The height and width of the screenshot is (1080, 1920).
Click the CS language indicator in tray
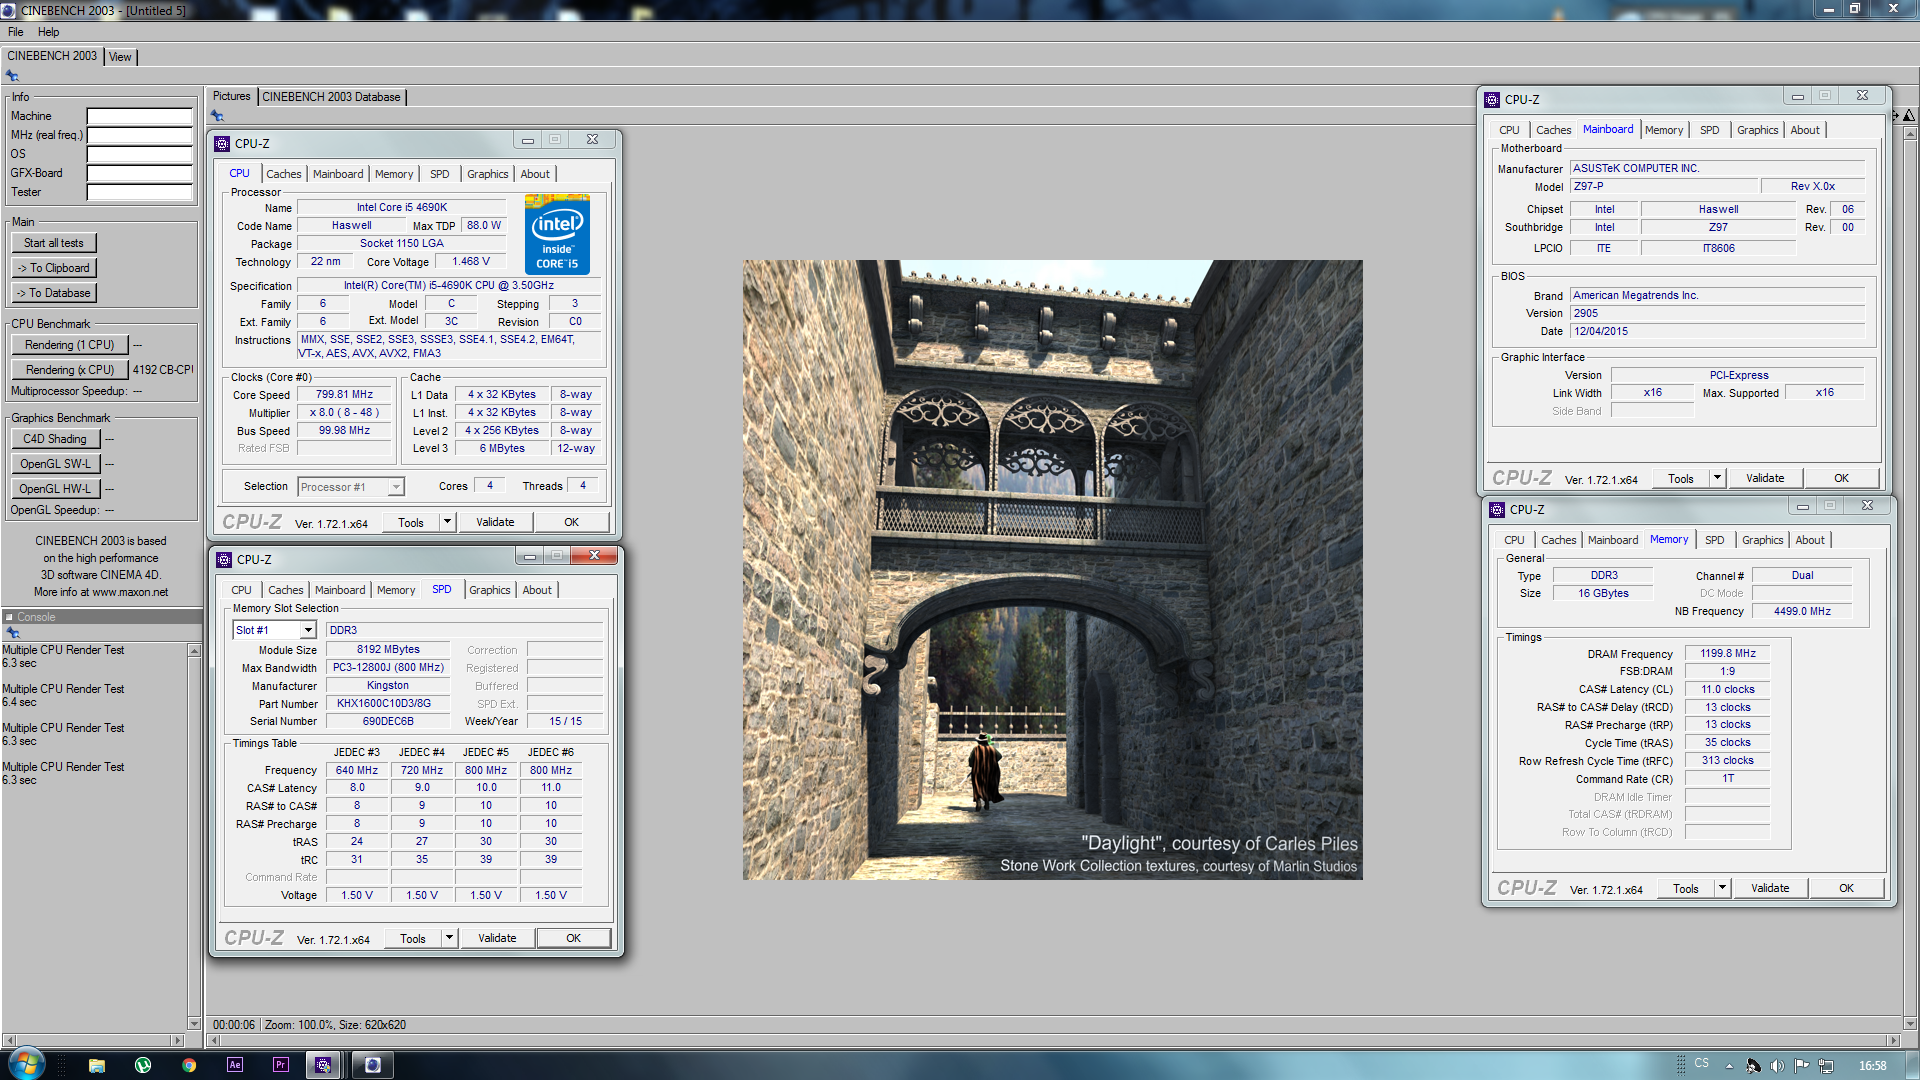(x=1701, y=1064)
